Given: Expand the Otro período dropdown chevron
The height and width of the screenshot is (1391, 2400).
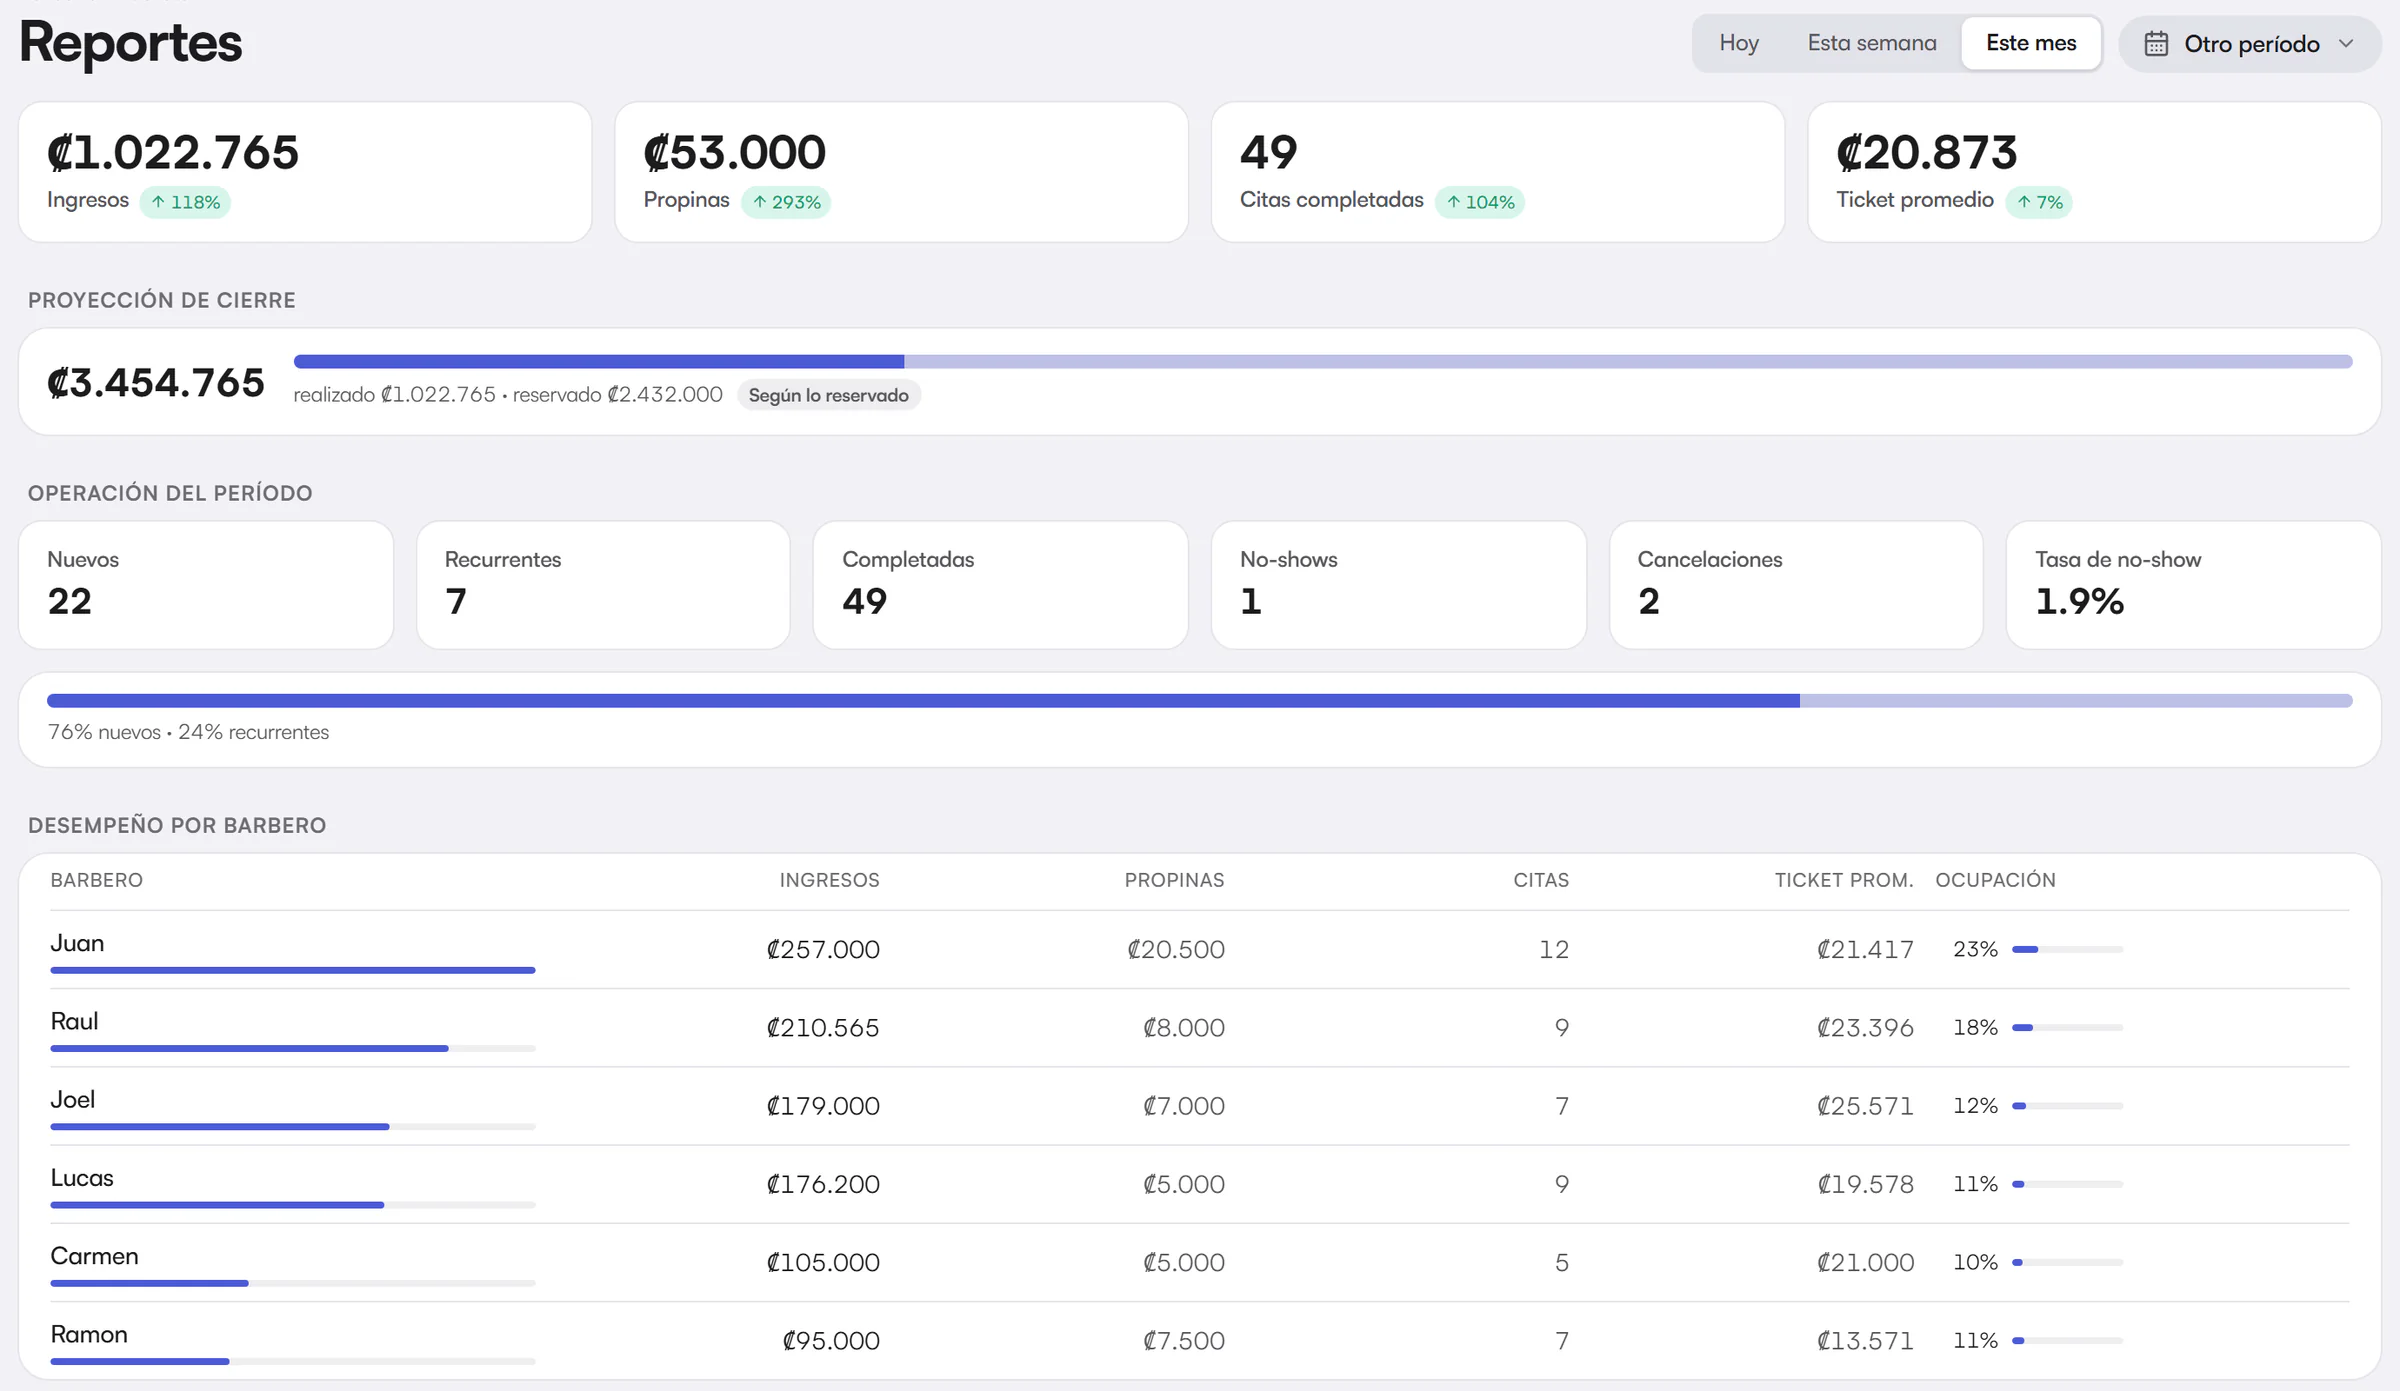Looking at the screenshot, I should coord(2346,44).
